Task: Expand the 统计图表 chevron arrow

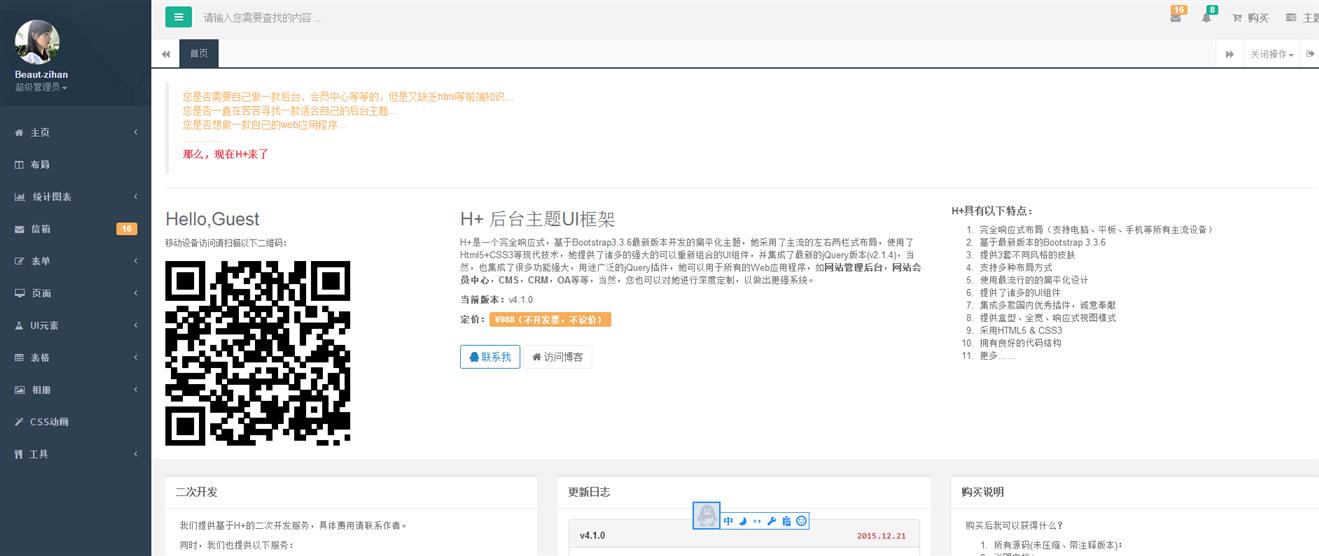Action: [x=135, y=196]
